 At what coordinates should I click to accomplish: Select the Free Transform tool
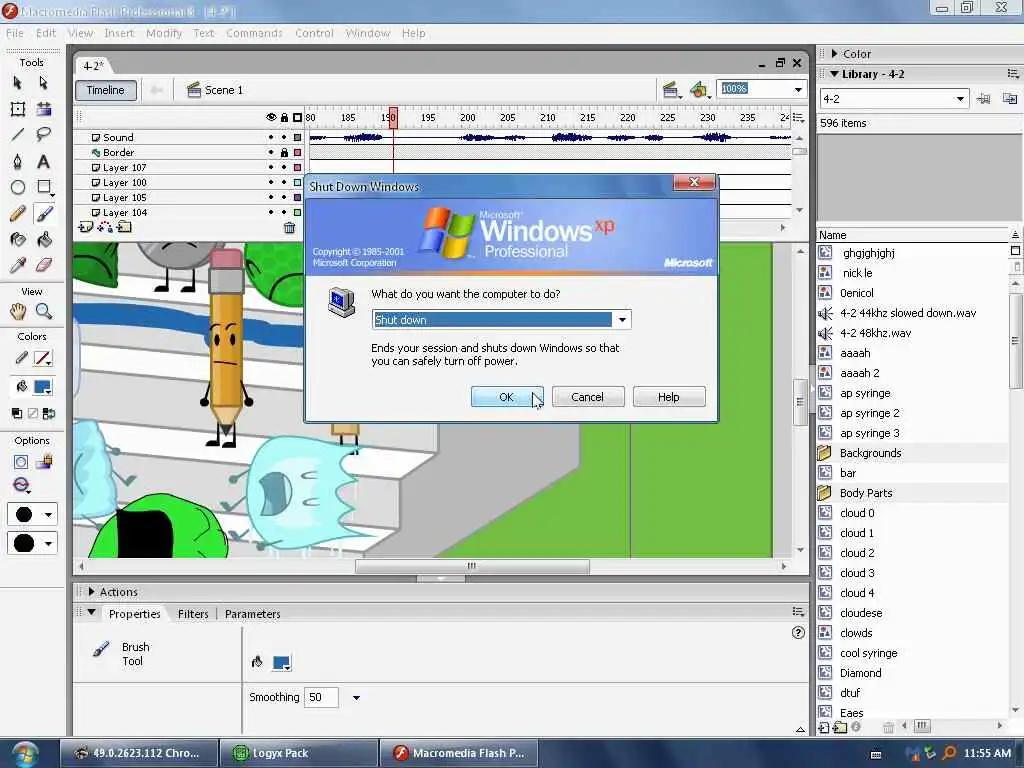(18, 109)
